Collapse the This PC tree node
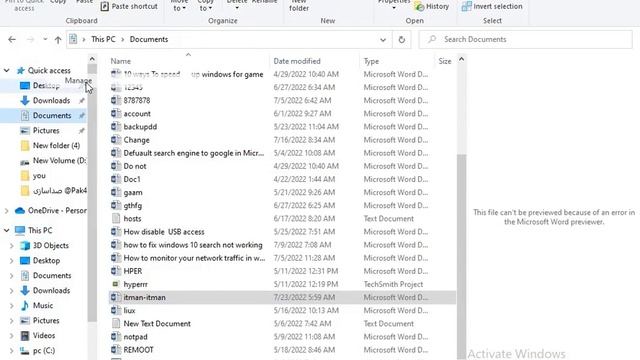Screen dimensions: 640x360 7,231
